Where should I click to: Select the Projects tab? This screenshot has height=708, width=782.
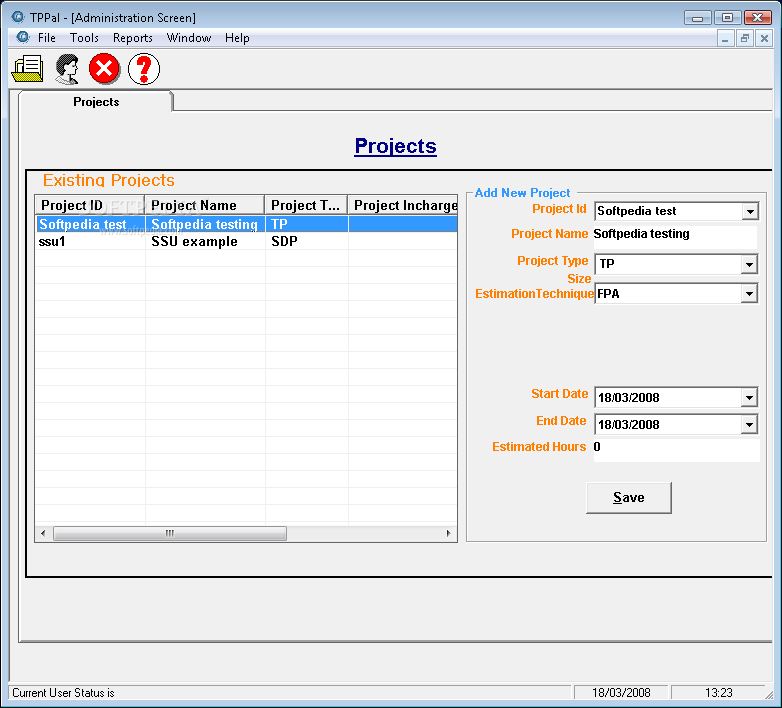tap(96, 102)
